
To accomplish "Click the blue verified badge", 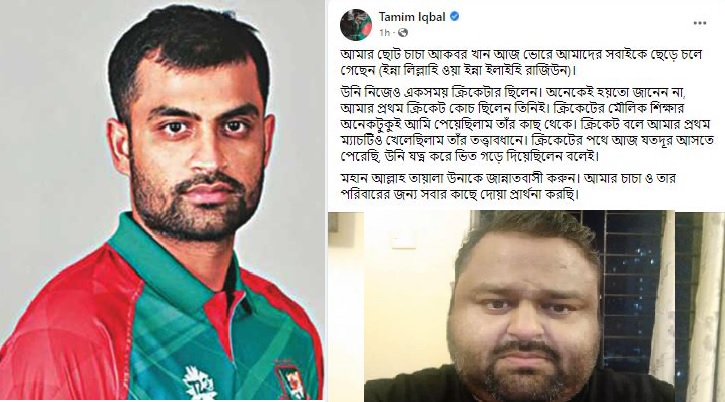I will 455,17.
